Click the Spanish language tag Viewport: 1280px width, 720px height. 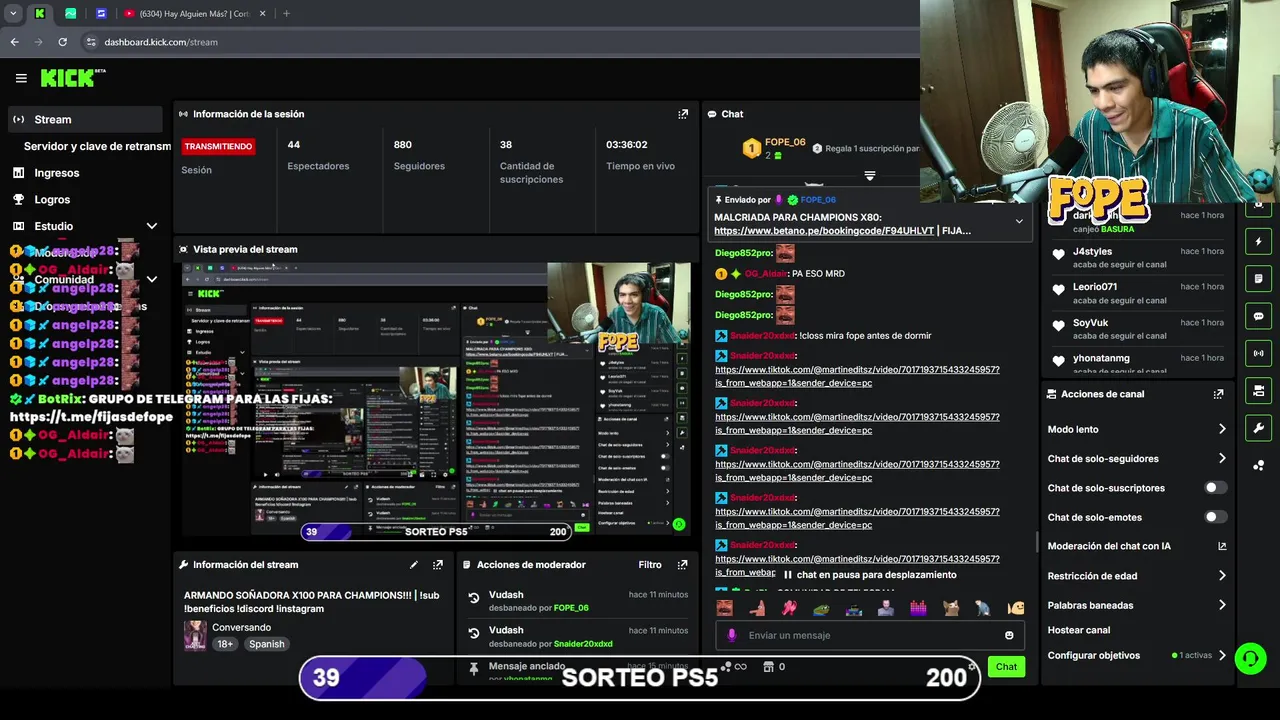(x=267, y=644)
